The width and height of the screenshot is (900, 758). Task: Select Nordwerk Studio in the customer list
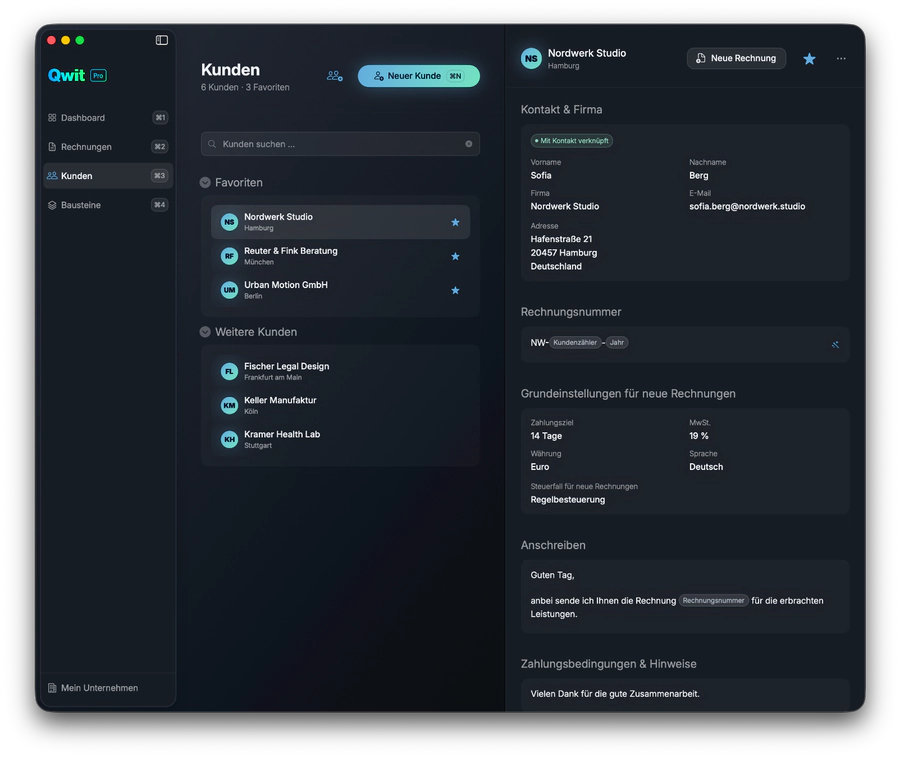340,222
